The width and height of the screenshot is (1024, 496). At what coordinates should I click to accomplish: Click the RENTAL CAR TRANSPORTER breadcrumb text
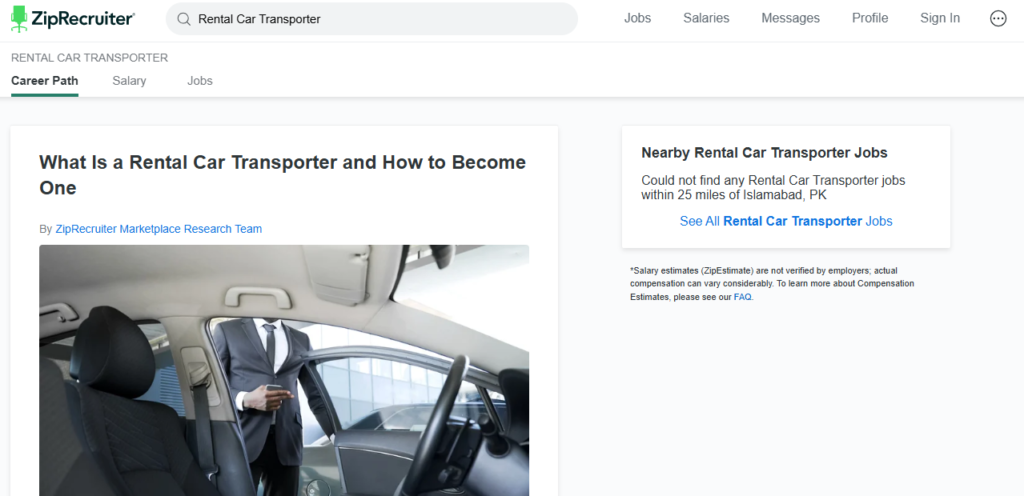[x=89, y=57]
